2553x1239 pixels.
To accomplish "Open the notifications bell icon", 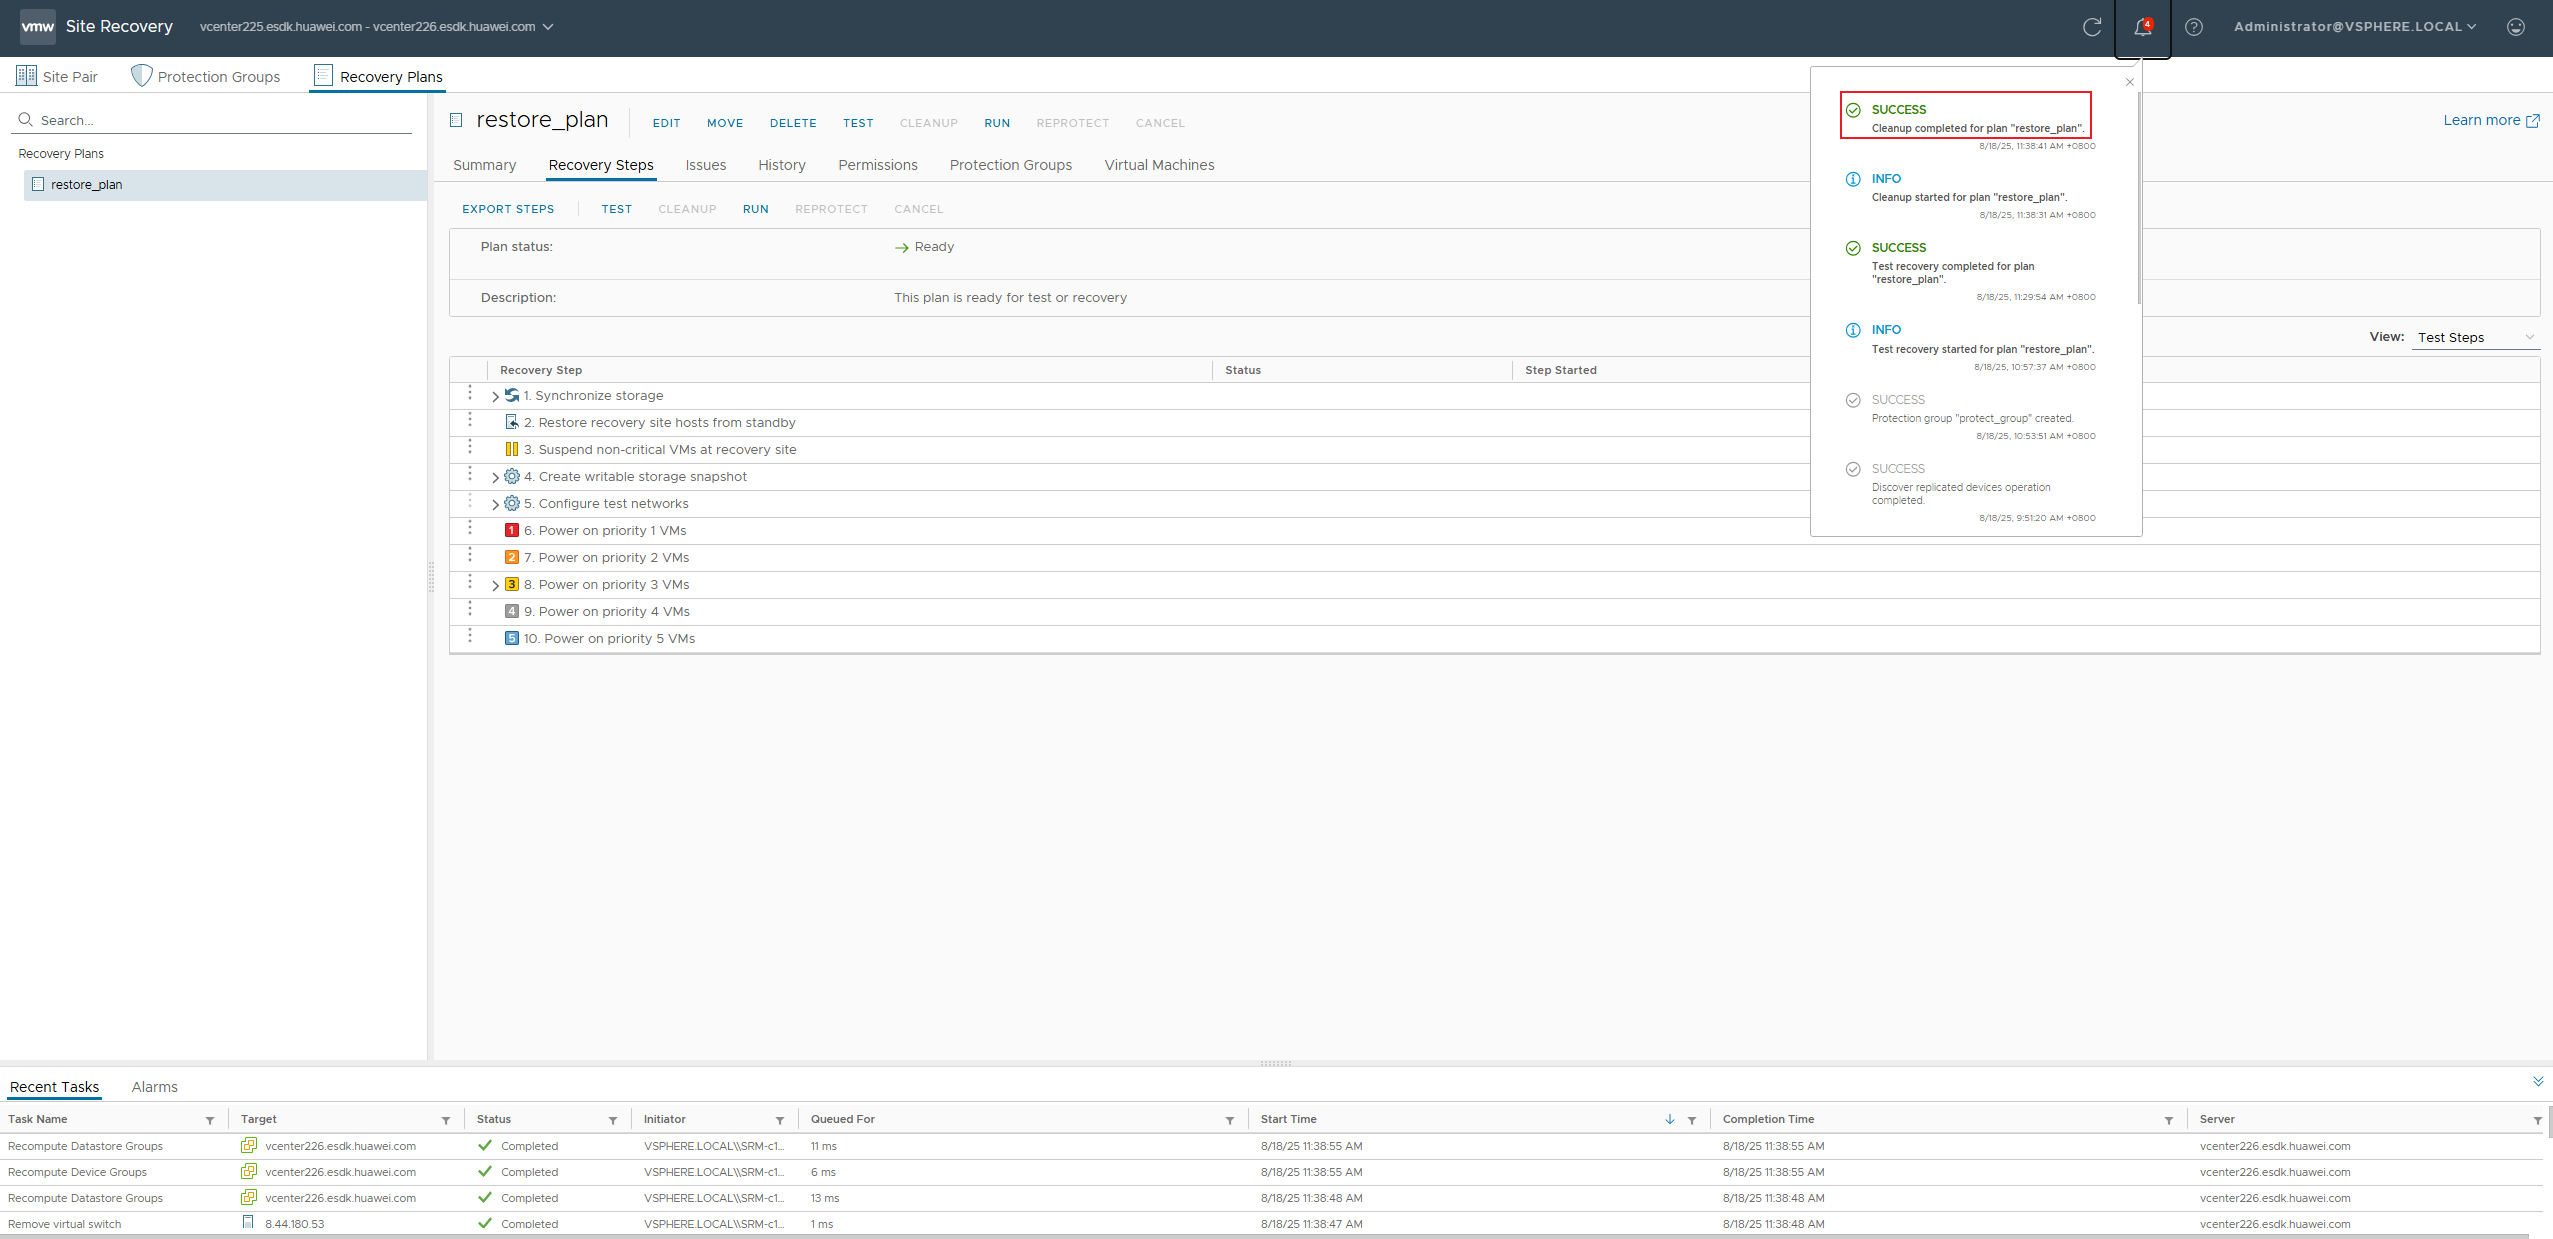I will coord(2142,27).
